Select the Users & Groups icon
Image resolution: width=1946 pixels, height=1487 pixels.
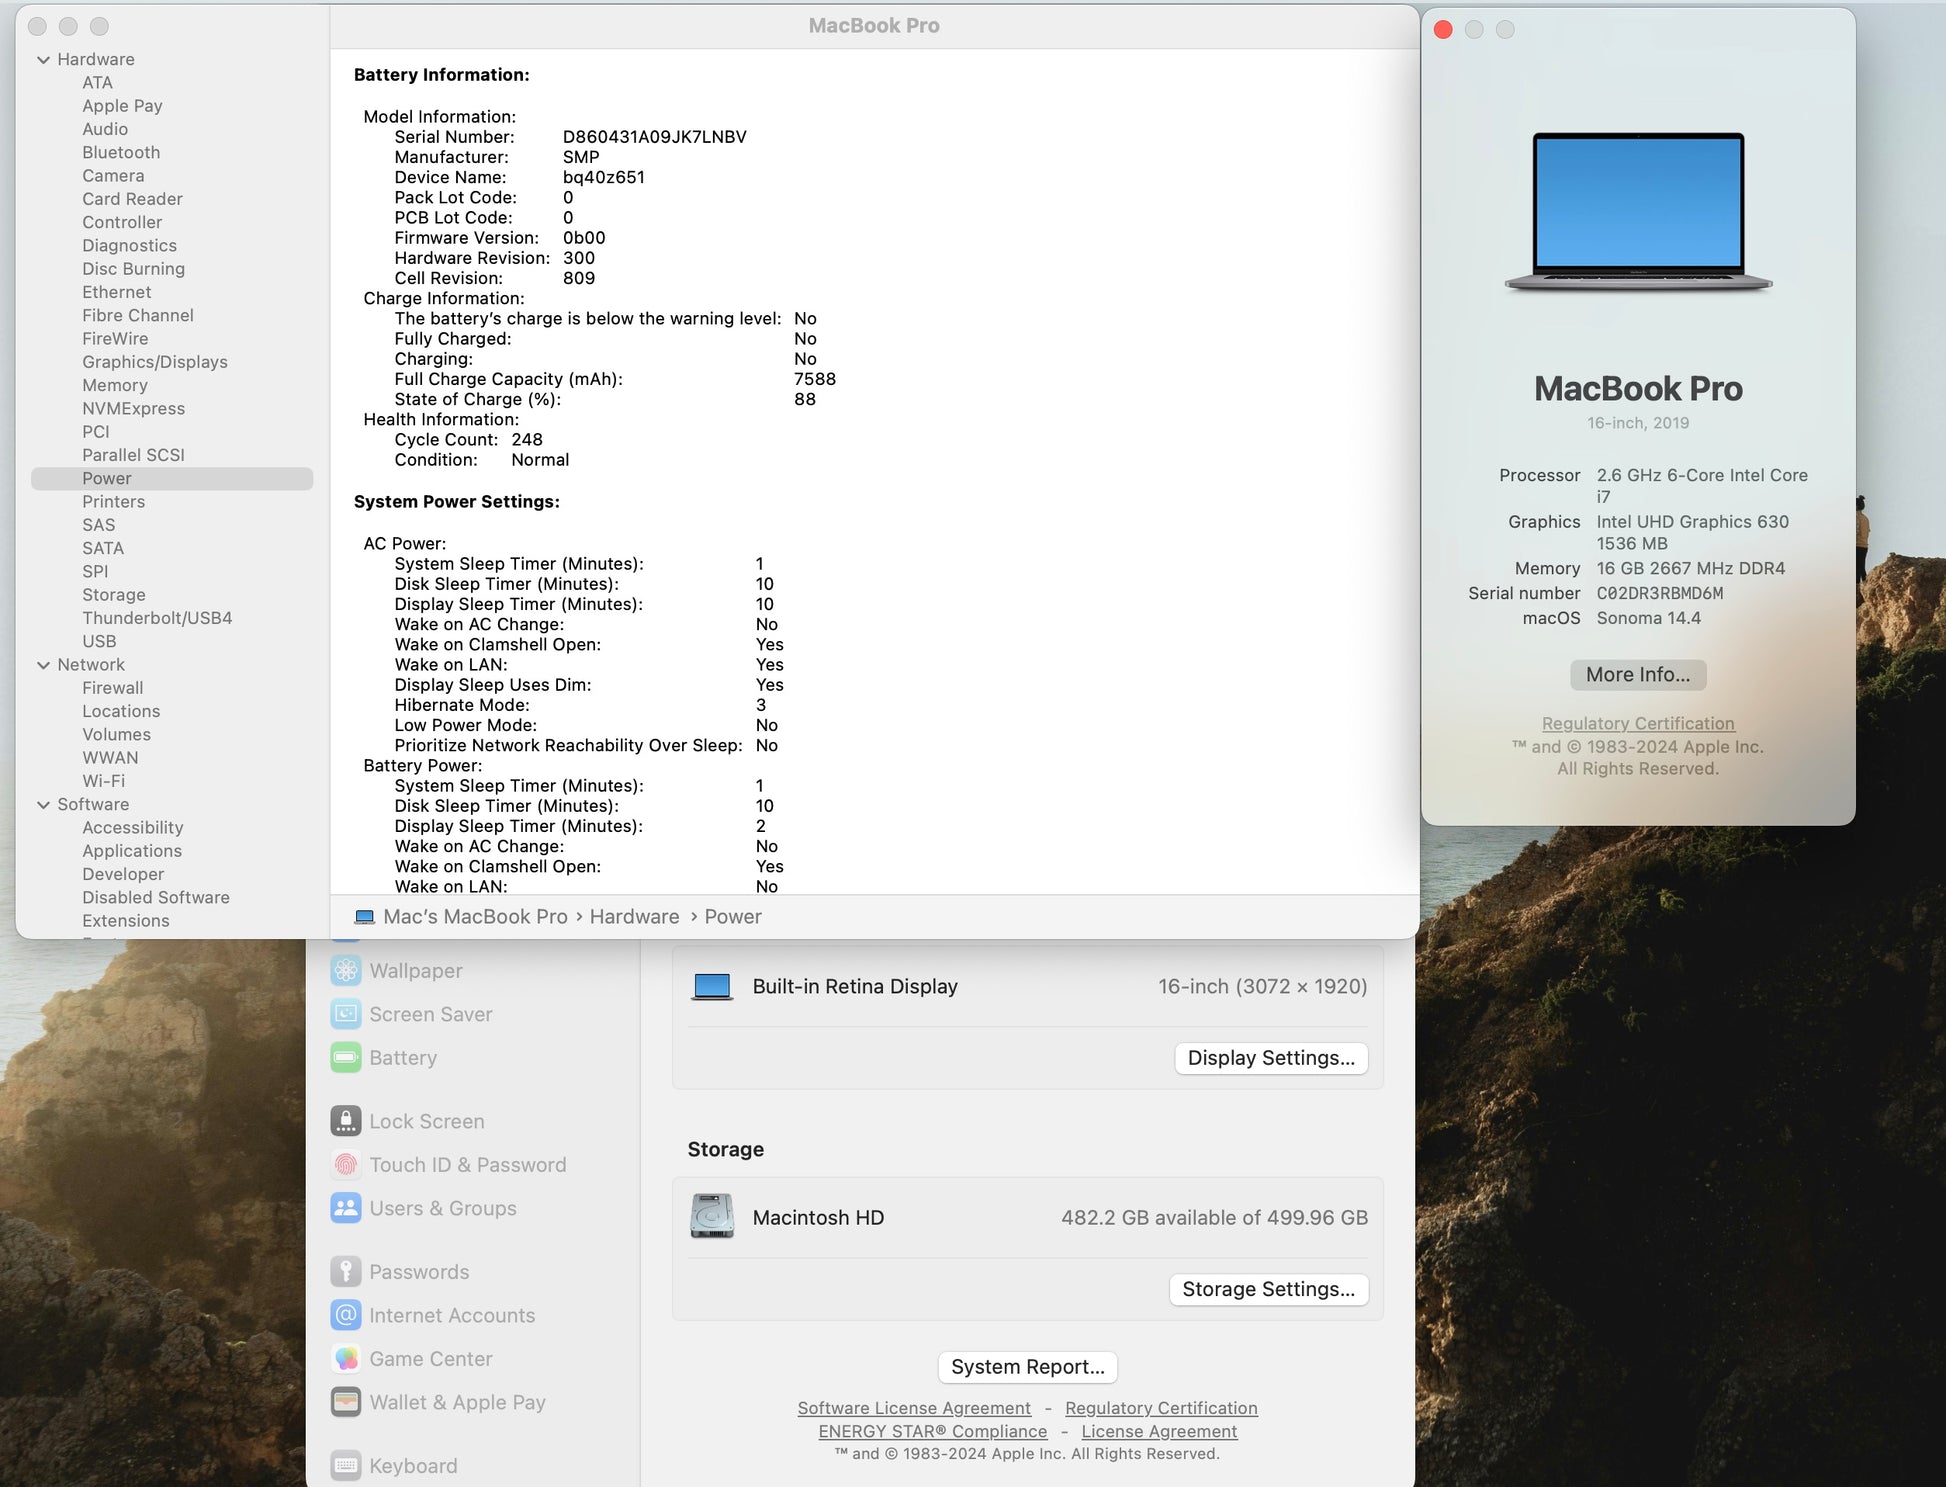[x=346, y=1208]
